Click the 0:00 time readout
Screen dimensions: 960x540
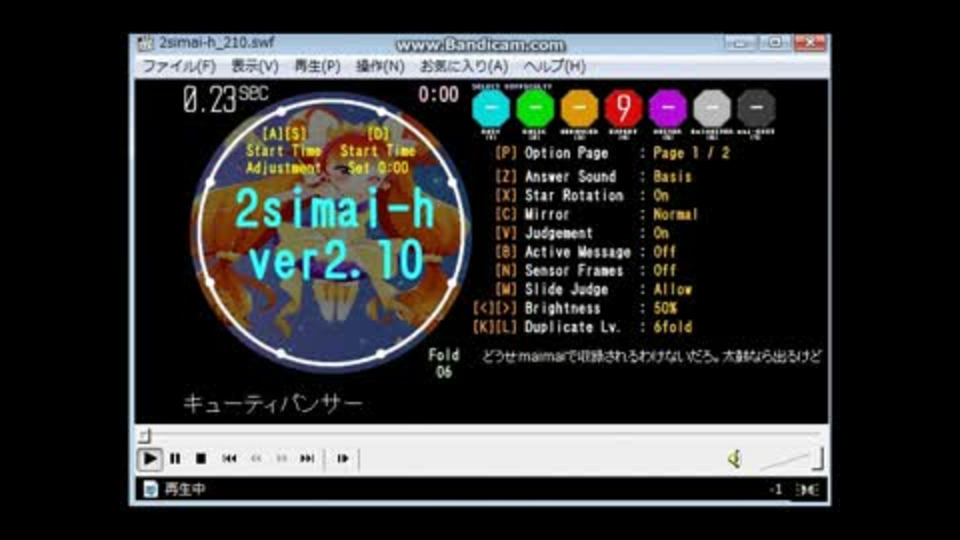(438, 95)
